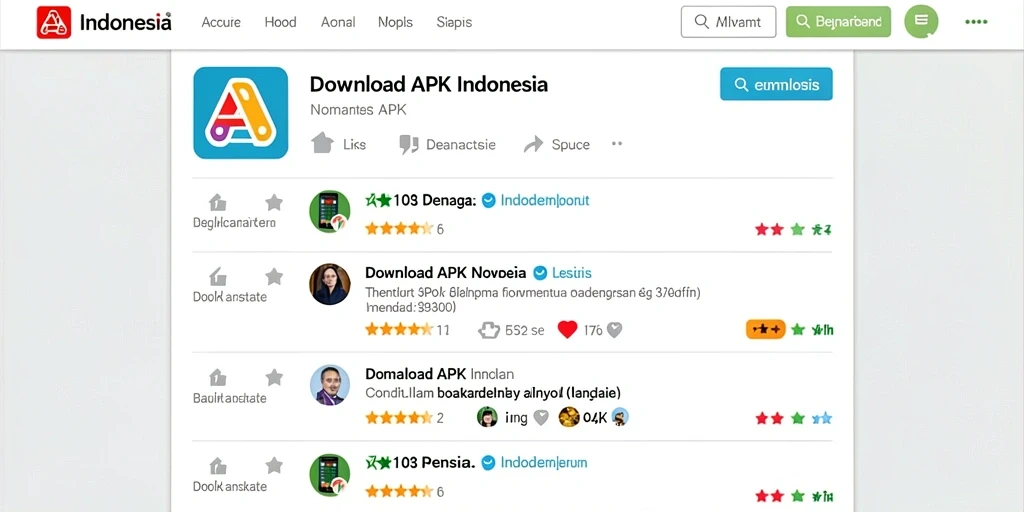Click the red stars badge in 103 Denaga row
Image resolution: width=1024 pixels, height=512 pixels.
[x=769, y=229]
